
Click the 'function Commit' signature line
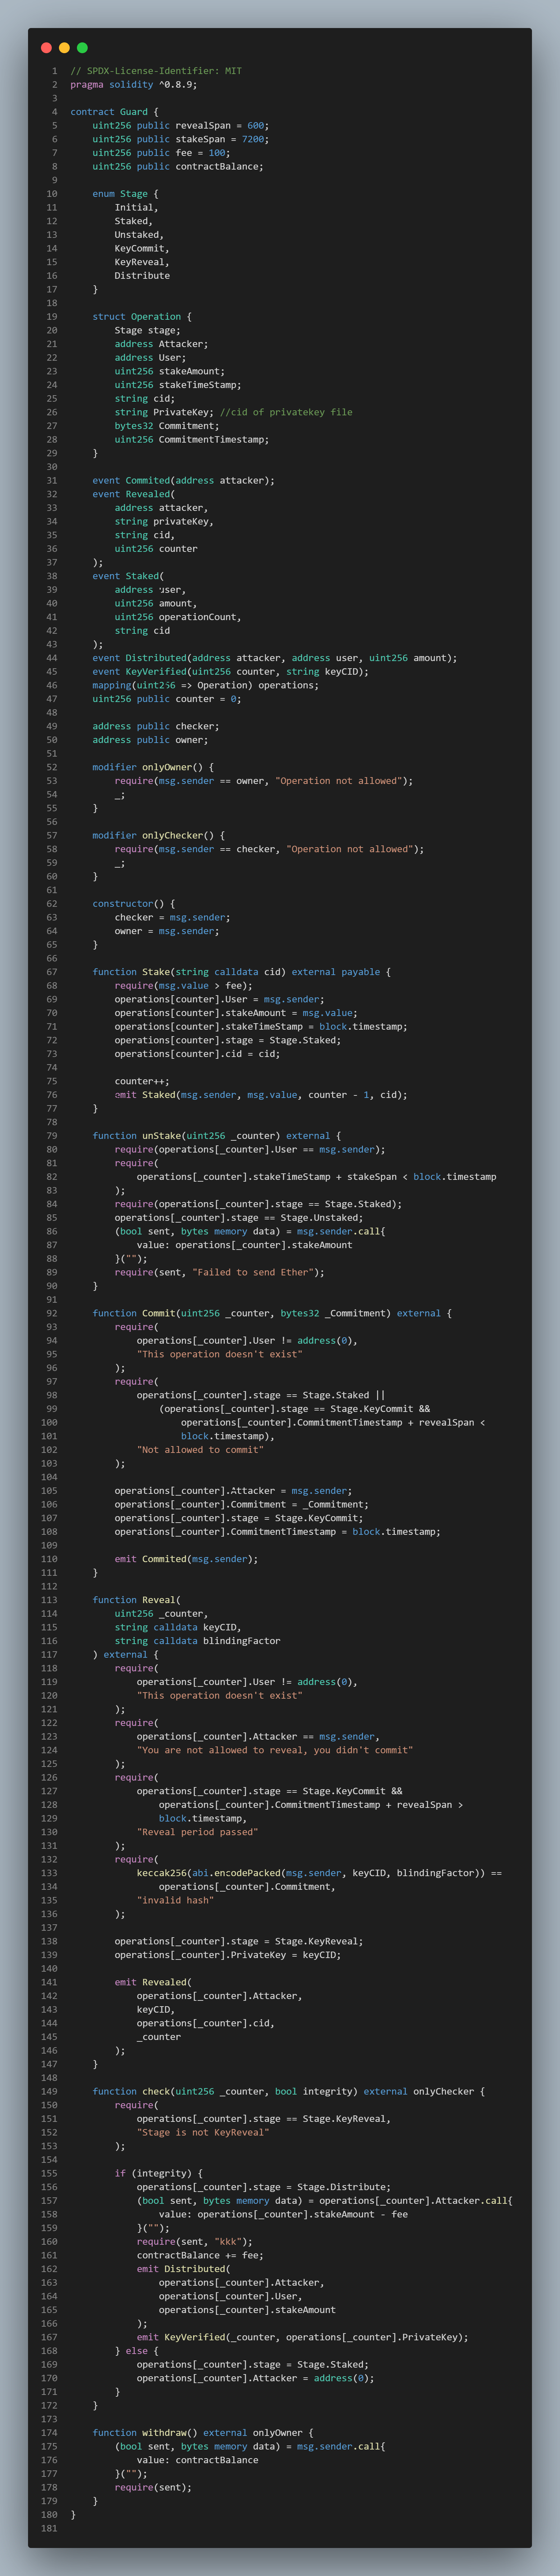tap(272, 1313)
